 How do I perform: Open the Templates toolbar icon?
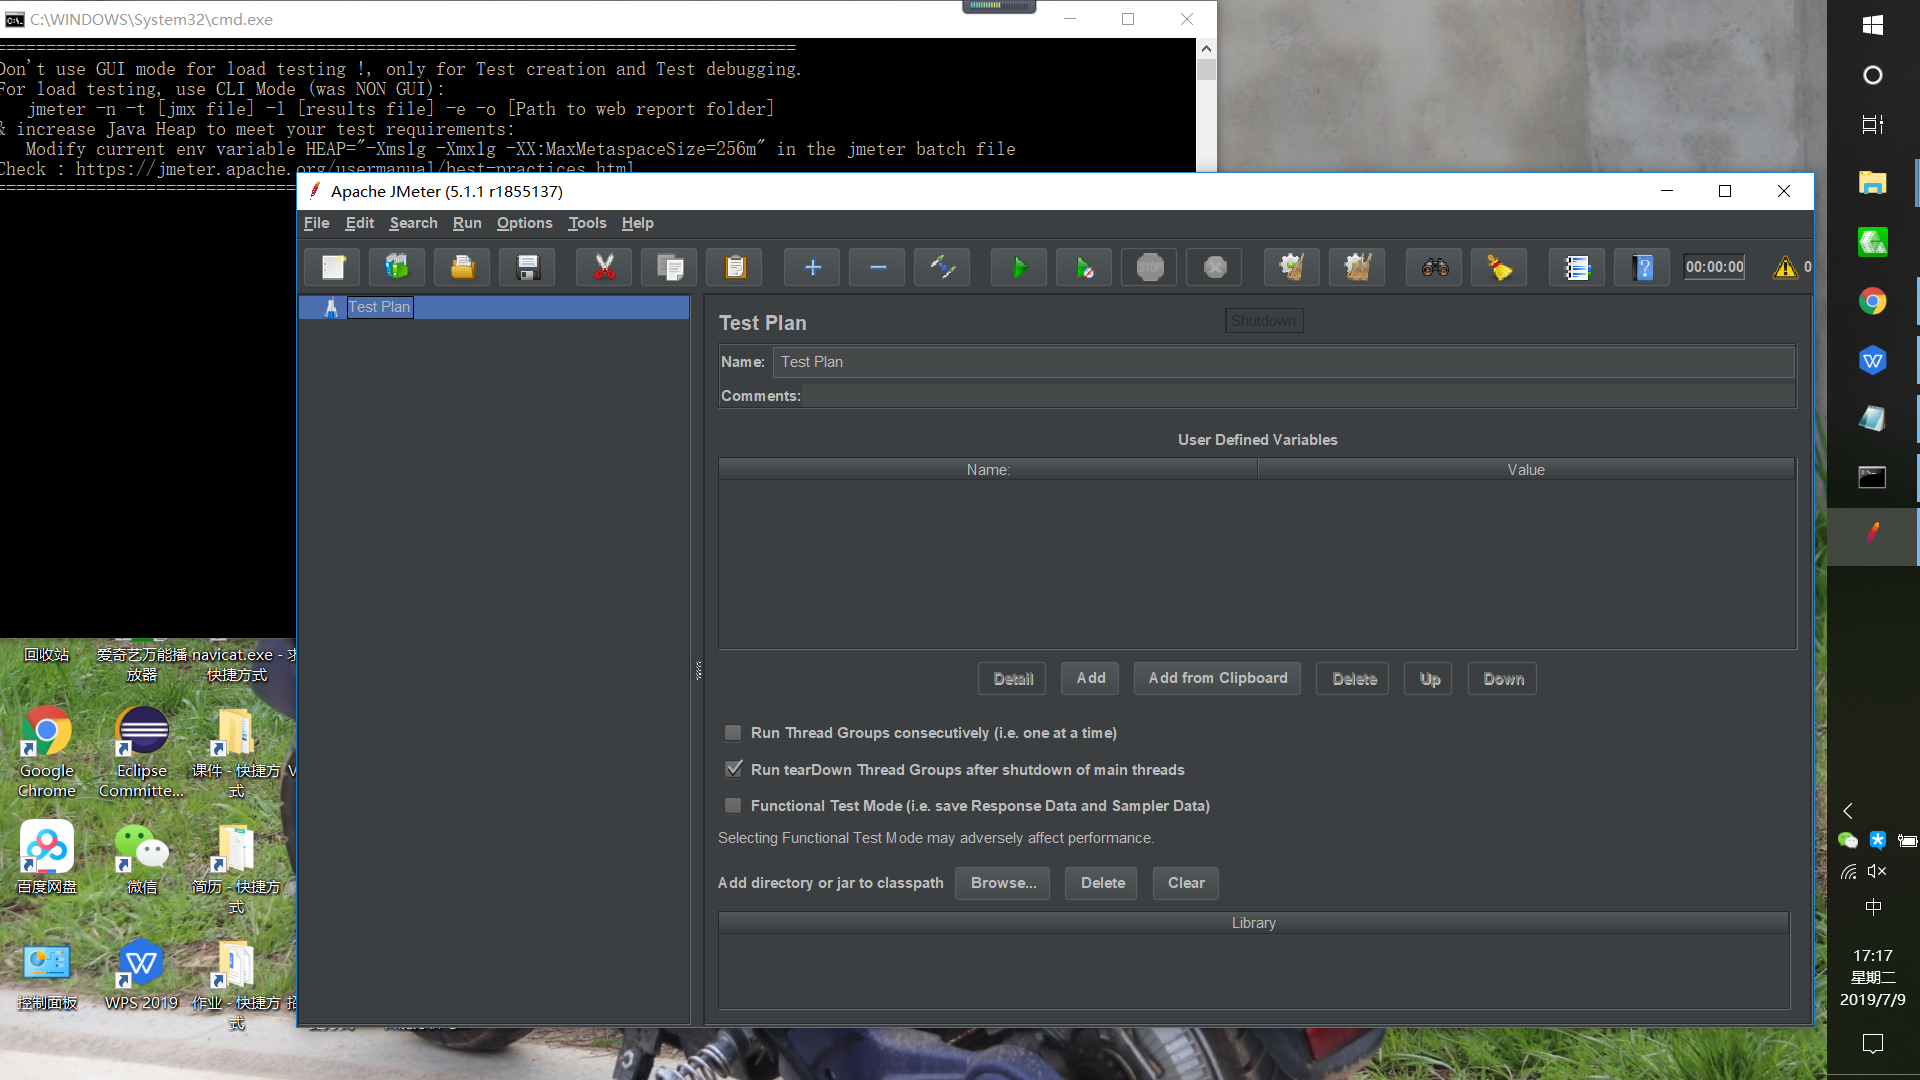click(x=397, y=267)
